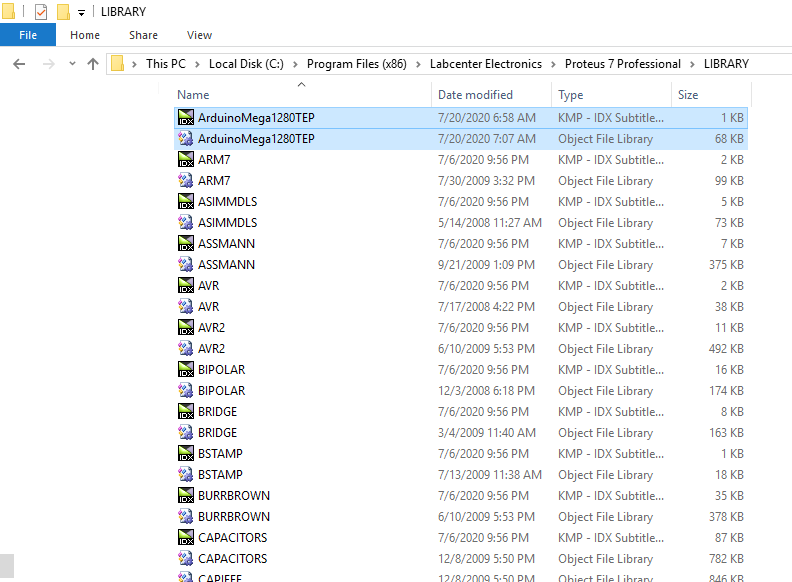Click the New Folder icon in title bar
The image size is (792, 582).
click(63, 12)
